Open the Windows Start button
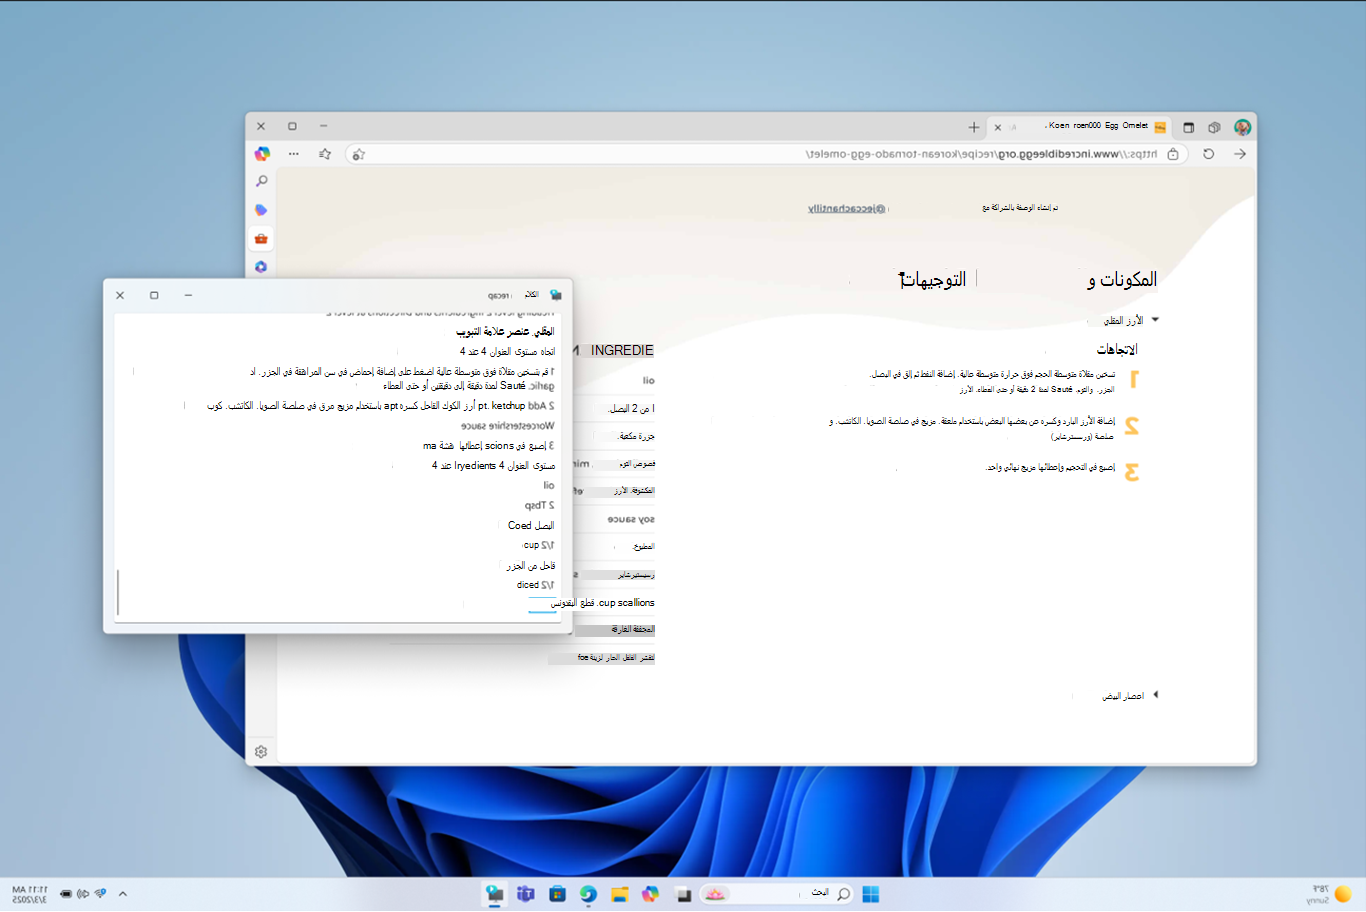 pyautogui.click(x=871, y=894)
